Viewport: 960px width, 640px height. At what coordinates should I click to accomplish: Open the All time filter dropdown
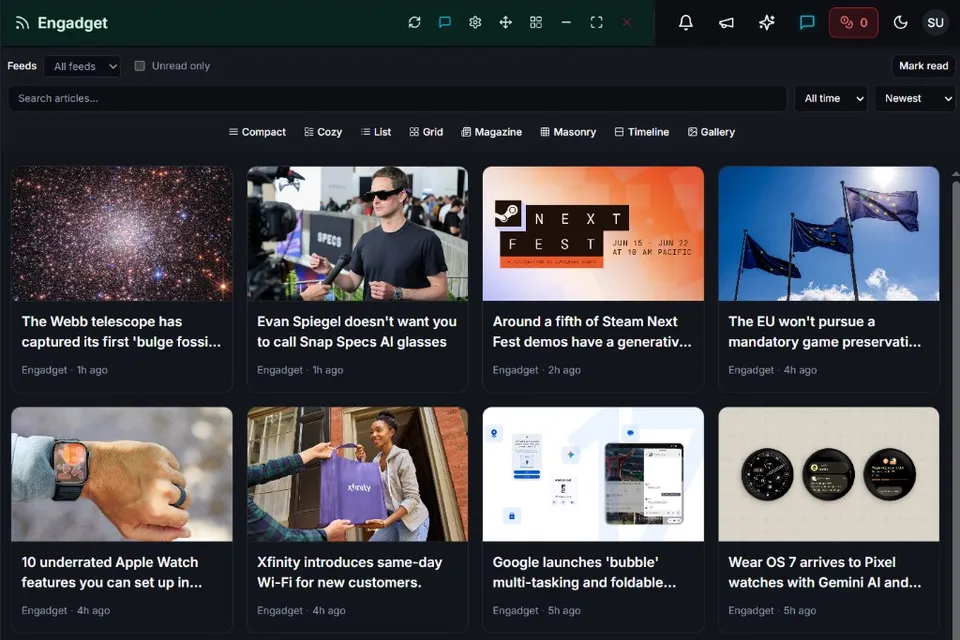click(831, 99)
